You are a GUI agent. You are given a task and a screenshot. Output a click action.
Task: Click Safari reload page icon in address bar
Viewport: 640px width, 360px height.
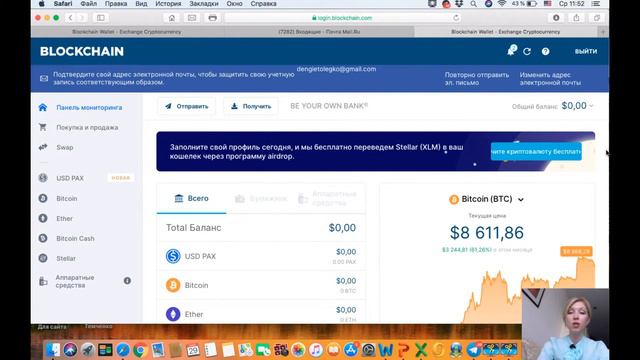click(x=456, y=18)
